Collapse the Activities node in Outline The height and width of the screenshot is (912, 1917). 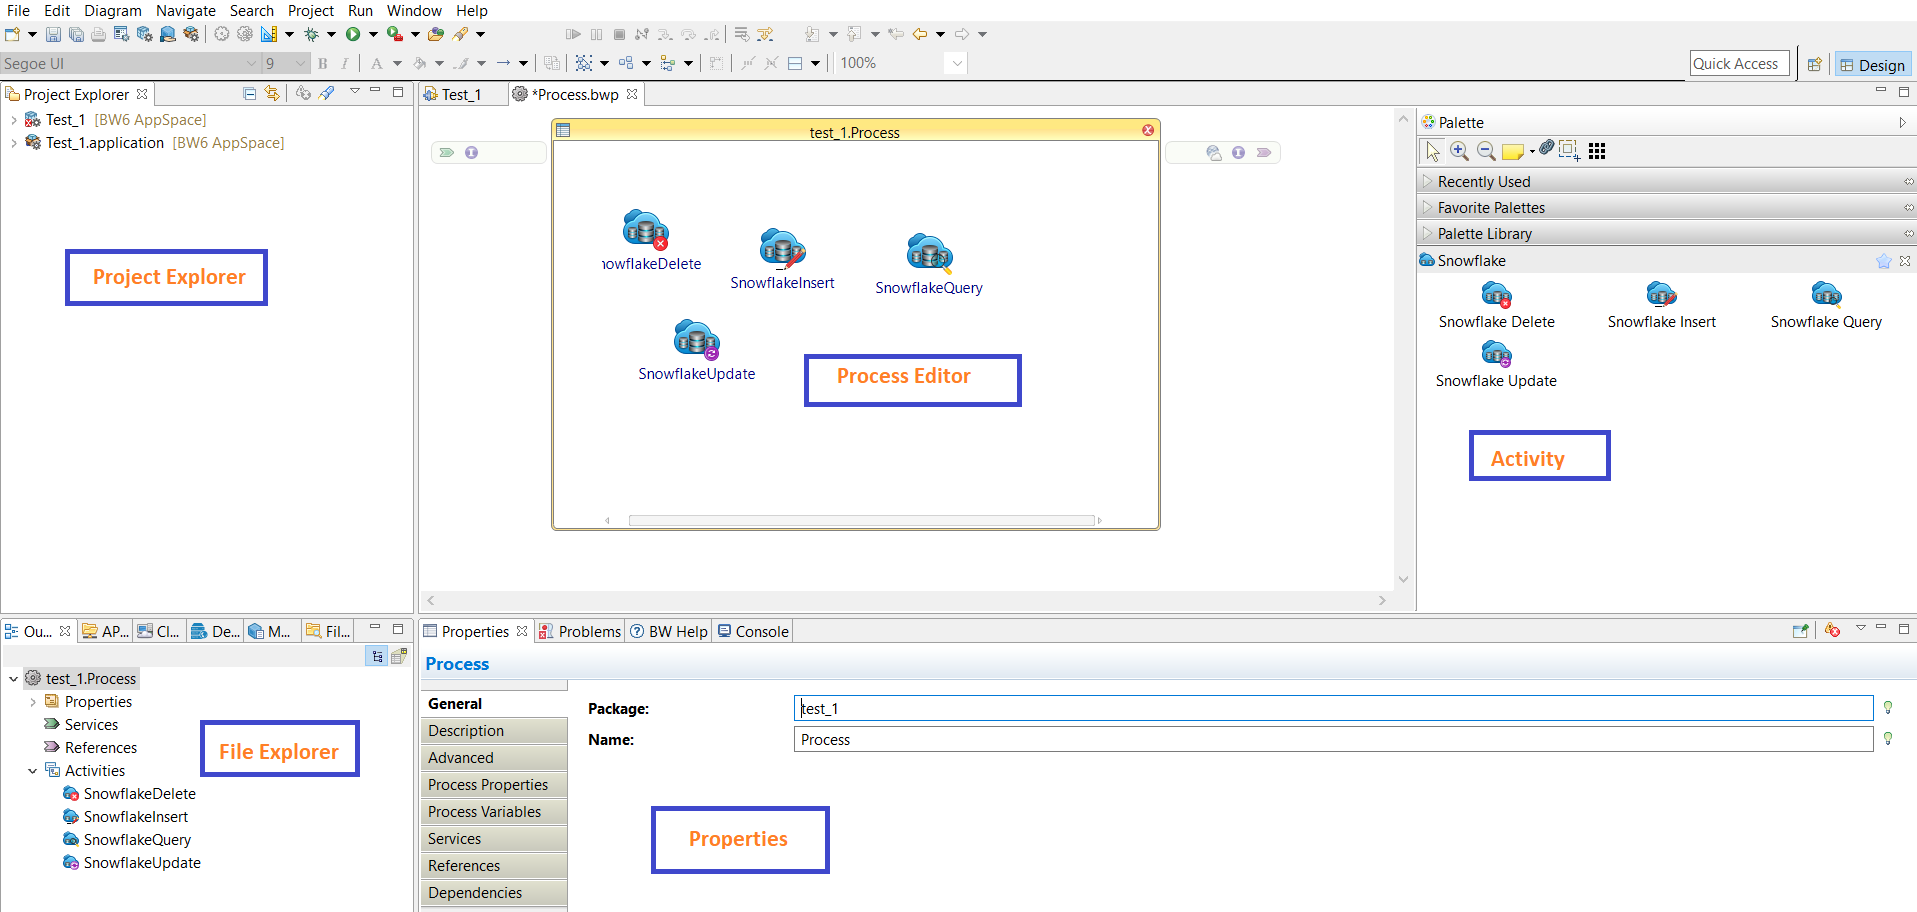(x=32, y=771)
